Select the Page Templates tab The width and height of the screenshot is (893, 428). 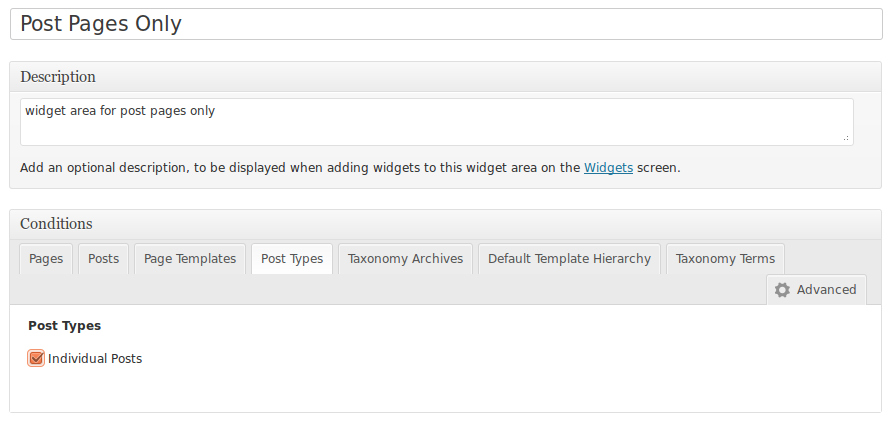tap(190, 259)
